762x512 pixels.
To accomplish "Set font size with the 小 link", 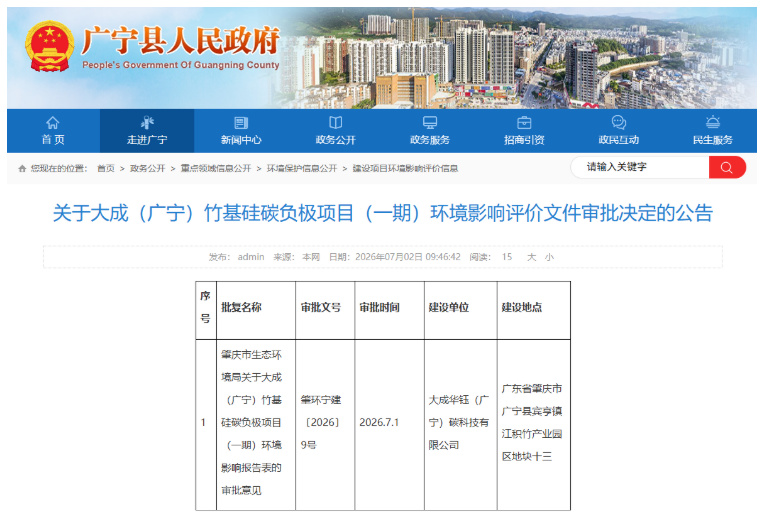I will pyautogui.click(x=549, y=257).
